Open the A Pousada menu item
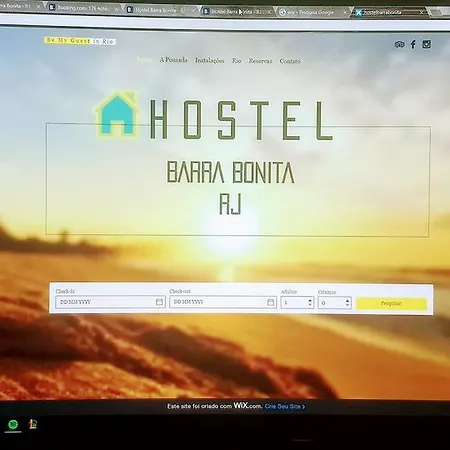This screenshot has height=450, width=450. click(x=173, y=60)
